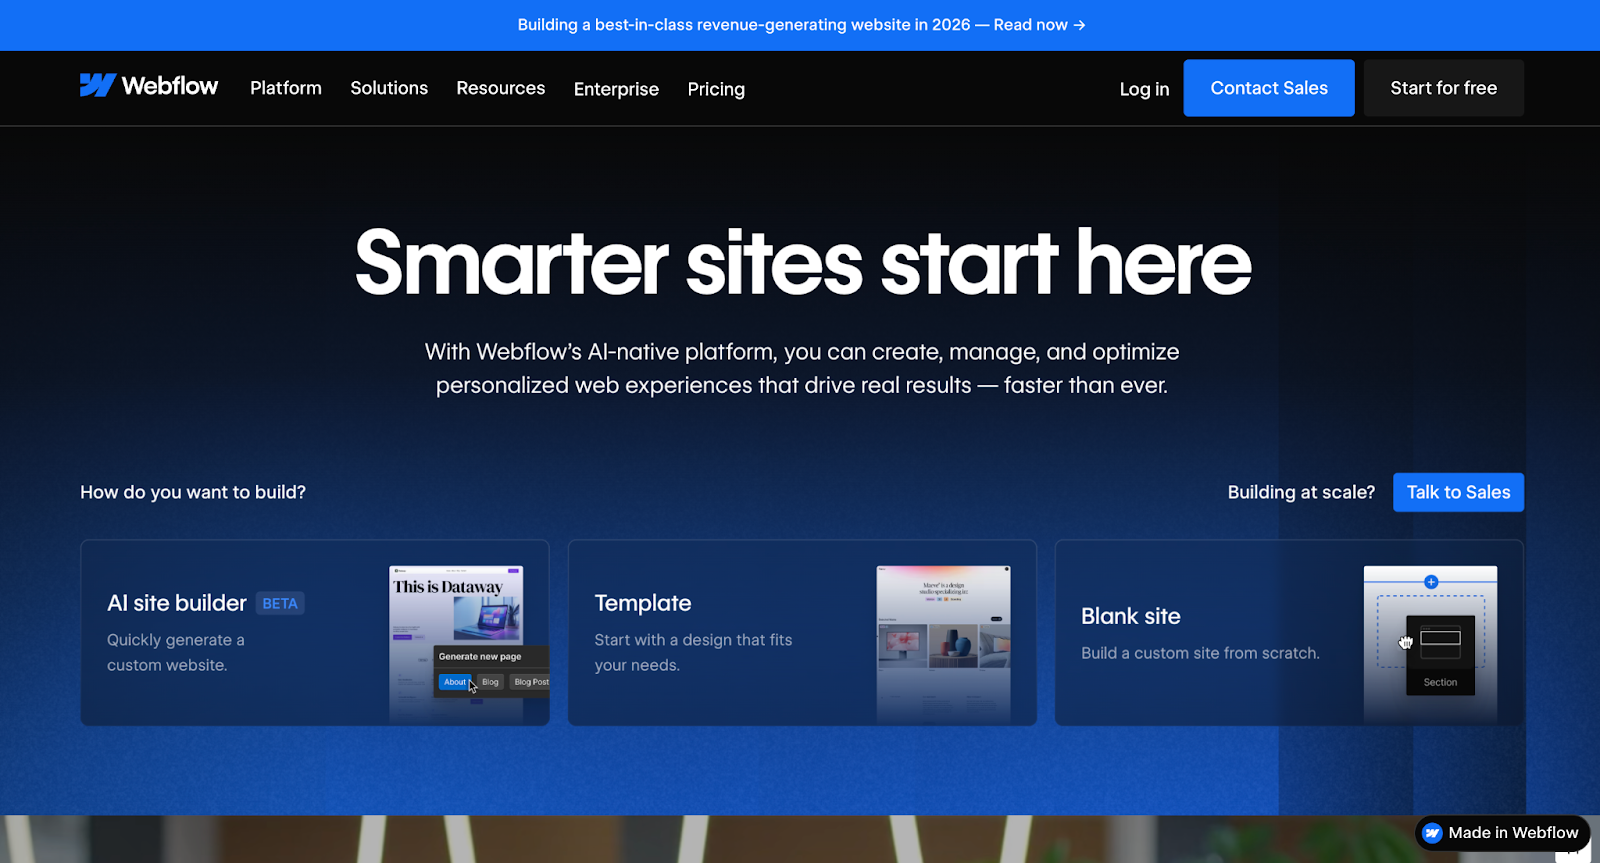Image resolution: width=1600 pixels, height=863 pixels.
Task: Click the 'Build a custom site from scratch' description
Action: pyautogui.click(x=1200, y=653)
